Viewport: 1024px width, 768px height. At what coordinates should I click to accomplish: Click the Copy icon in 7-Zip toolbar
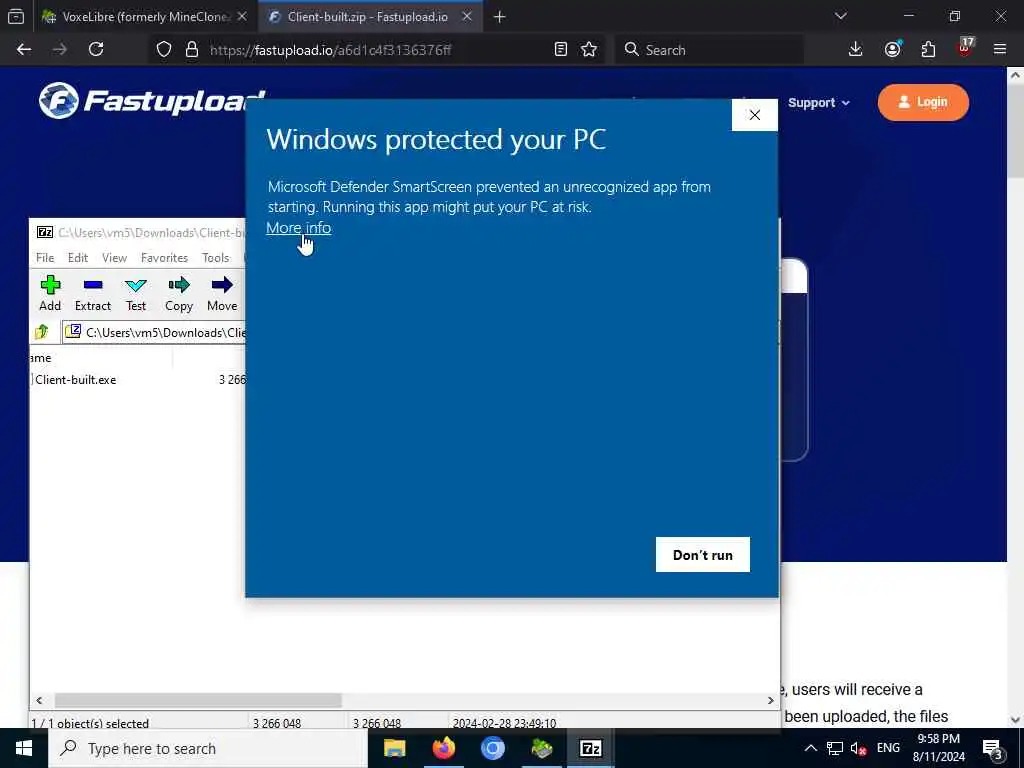(179, 293)
